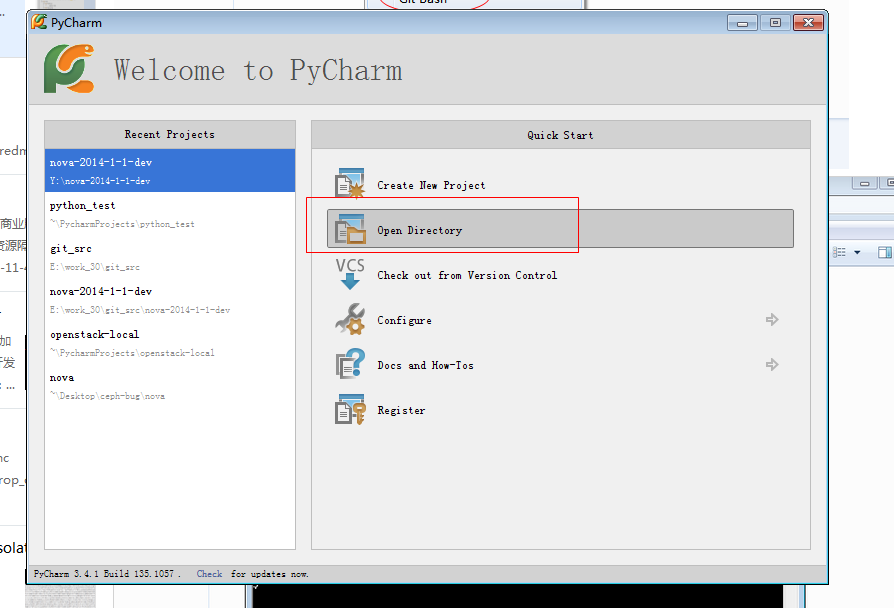Minimize the background explorer window
This screenshot has width=894, height=608.
click(865, 183)
